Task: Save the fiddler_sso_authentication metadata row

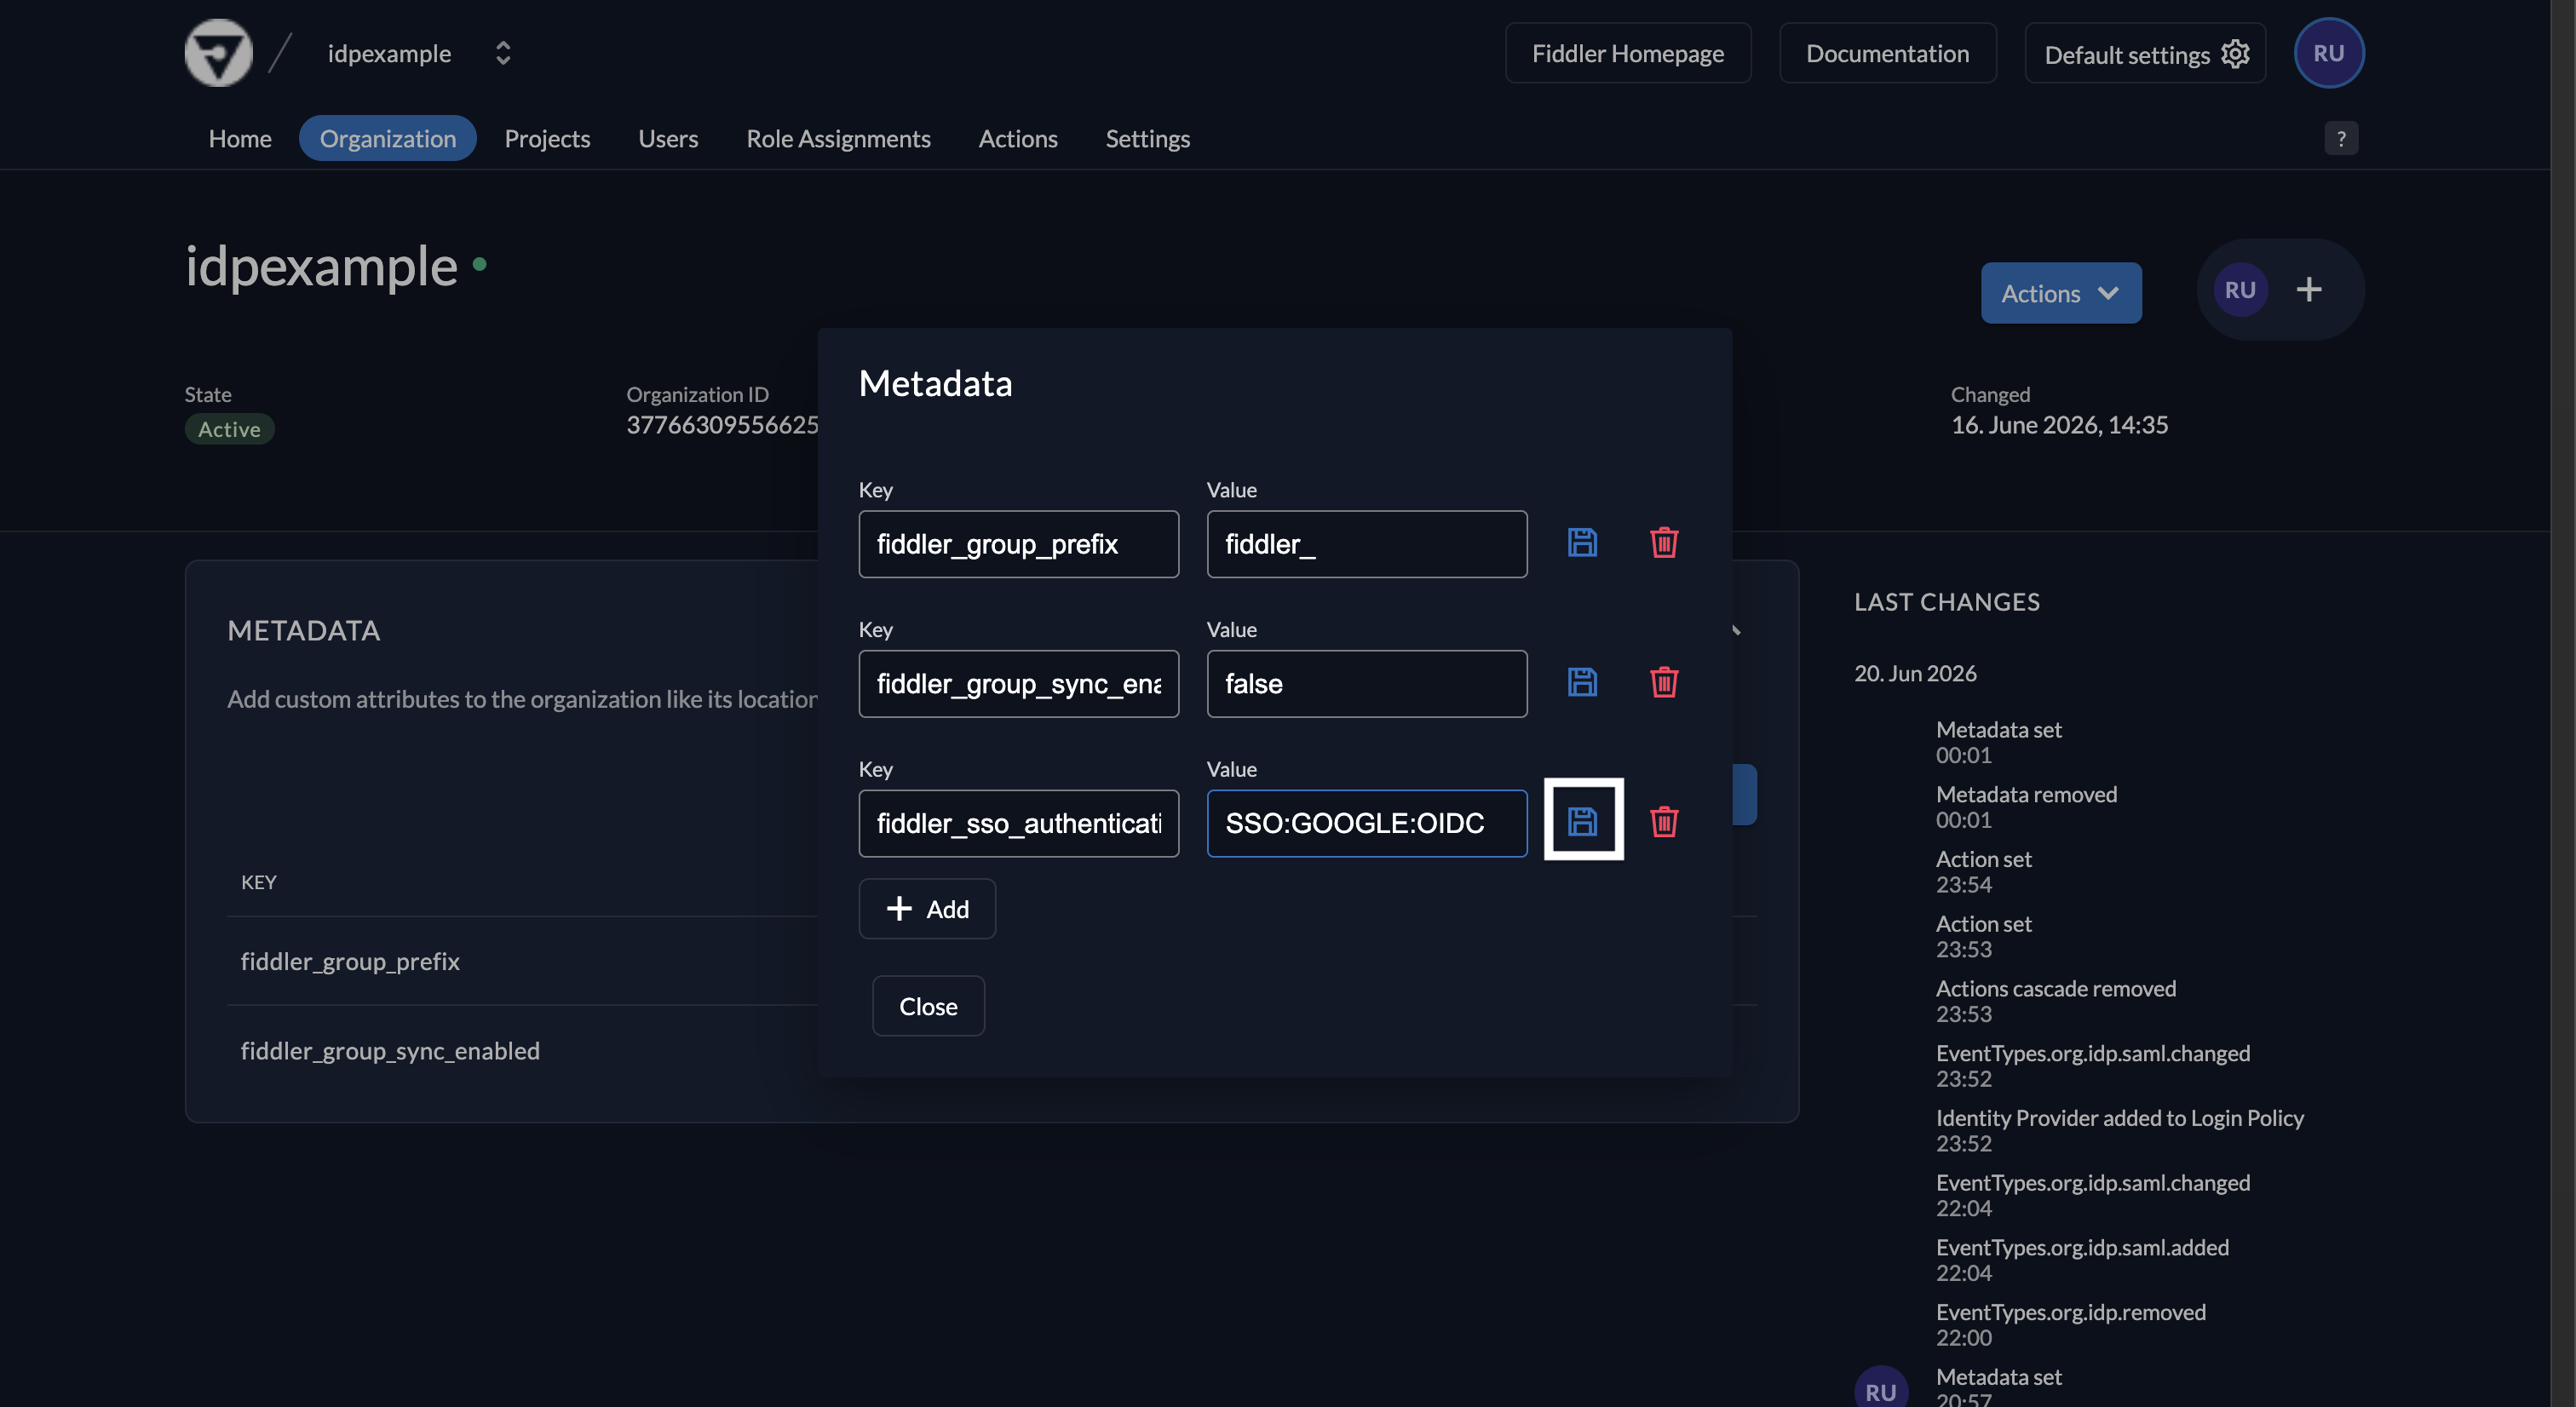Action: pyautogui.click(x=1582, y=821)
